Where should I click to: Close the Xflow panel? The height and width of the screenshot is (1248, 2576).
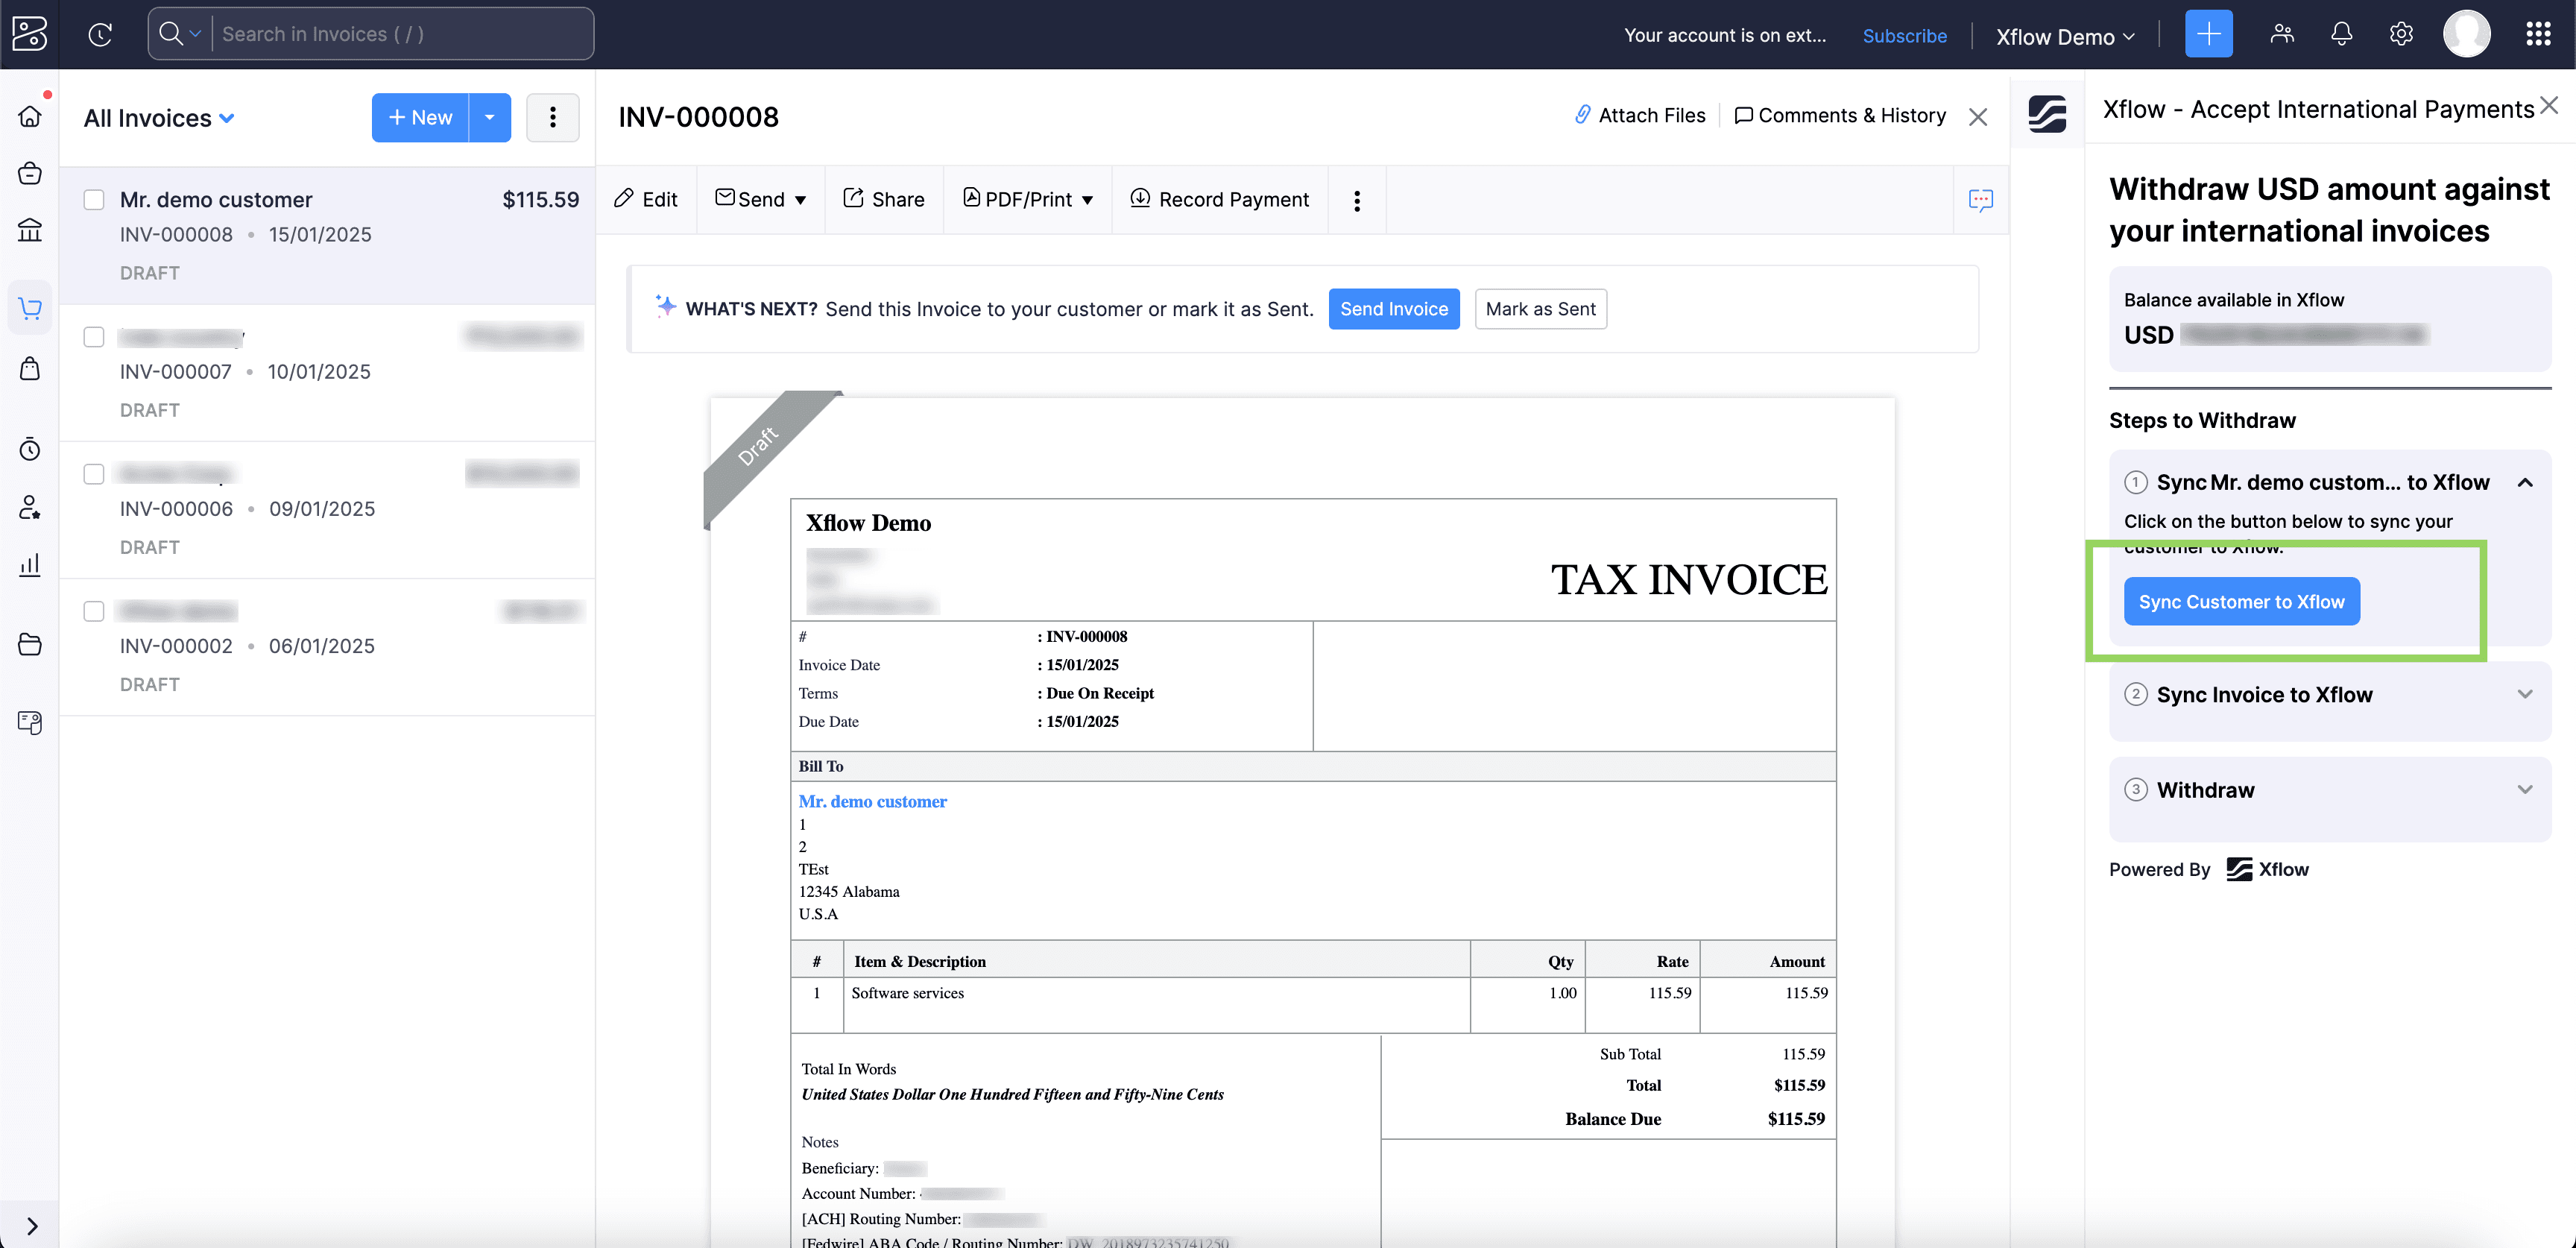pos(2549,105)
